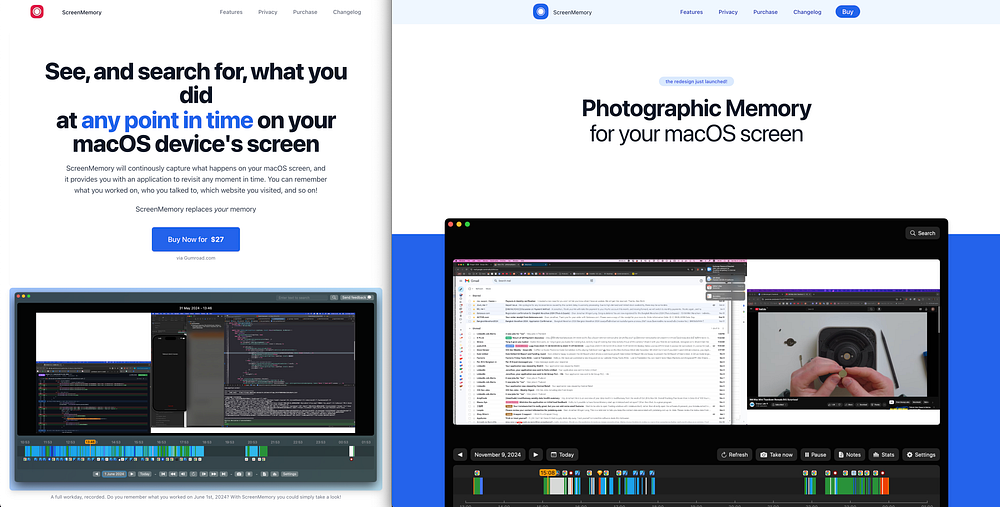The height and width of the screenshot is (507, 1000).
Task: Click the 1 June 2024 date field
Action: point(114,474)
